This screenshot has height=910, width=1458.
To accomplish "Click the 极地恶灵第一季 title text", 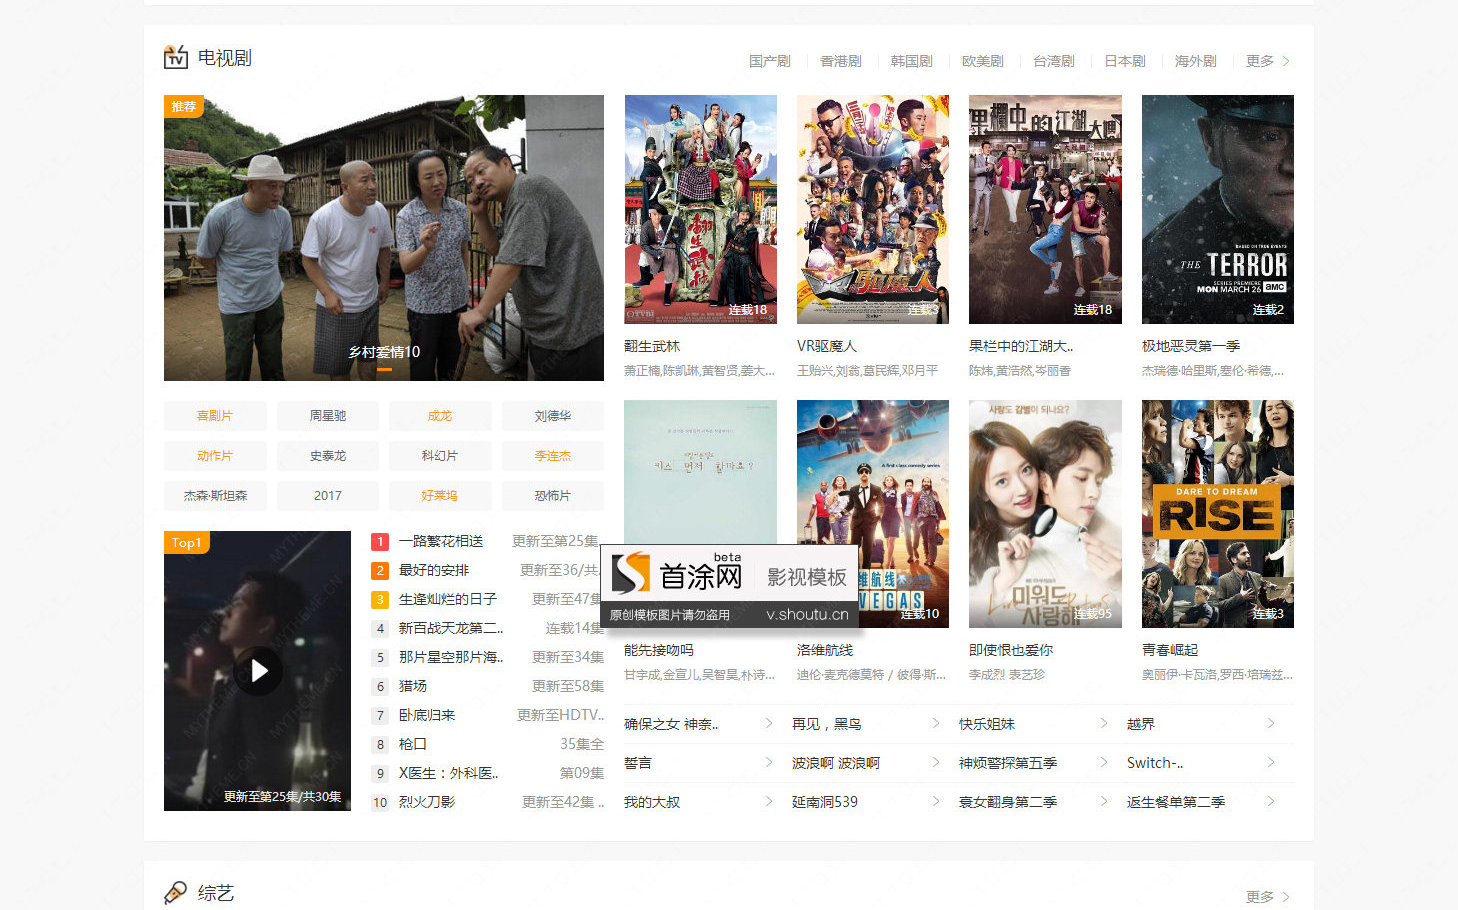I will [1191, 346].
